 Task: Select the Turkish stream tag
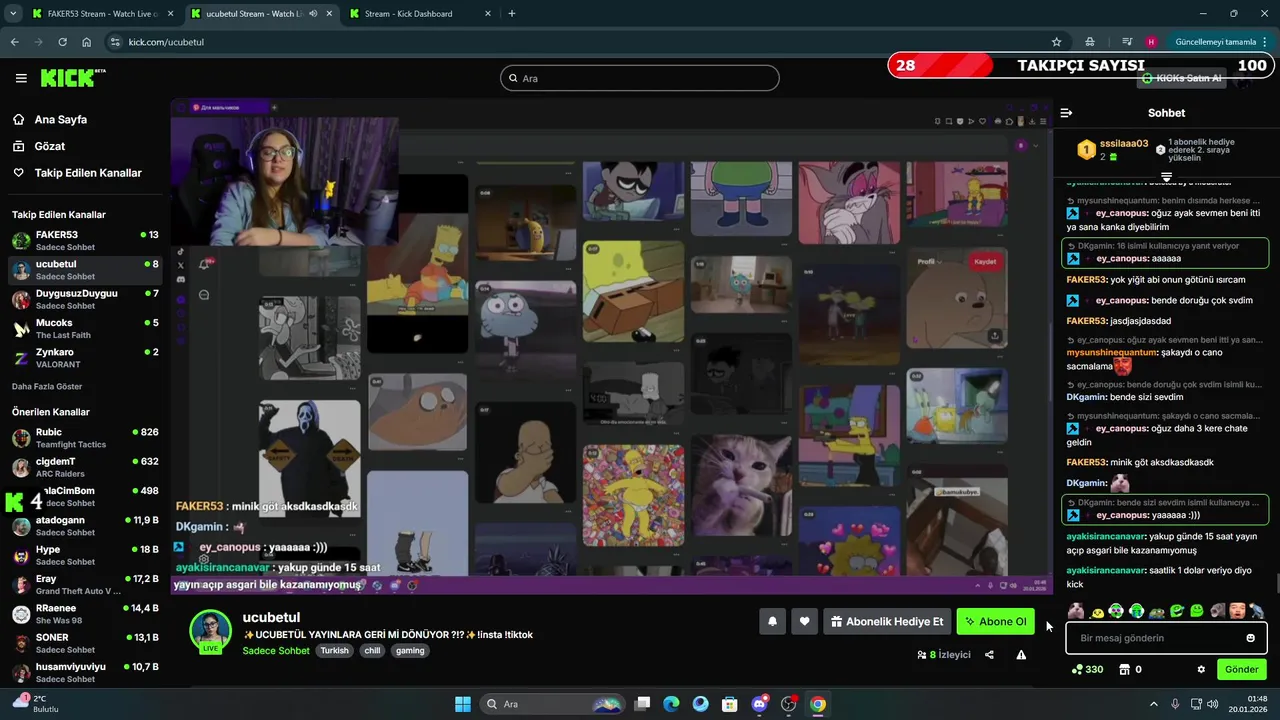click(334, 650)
